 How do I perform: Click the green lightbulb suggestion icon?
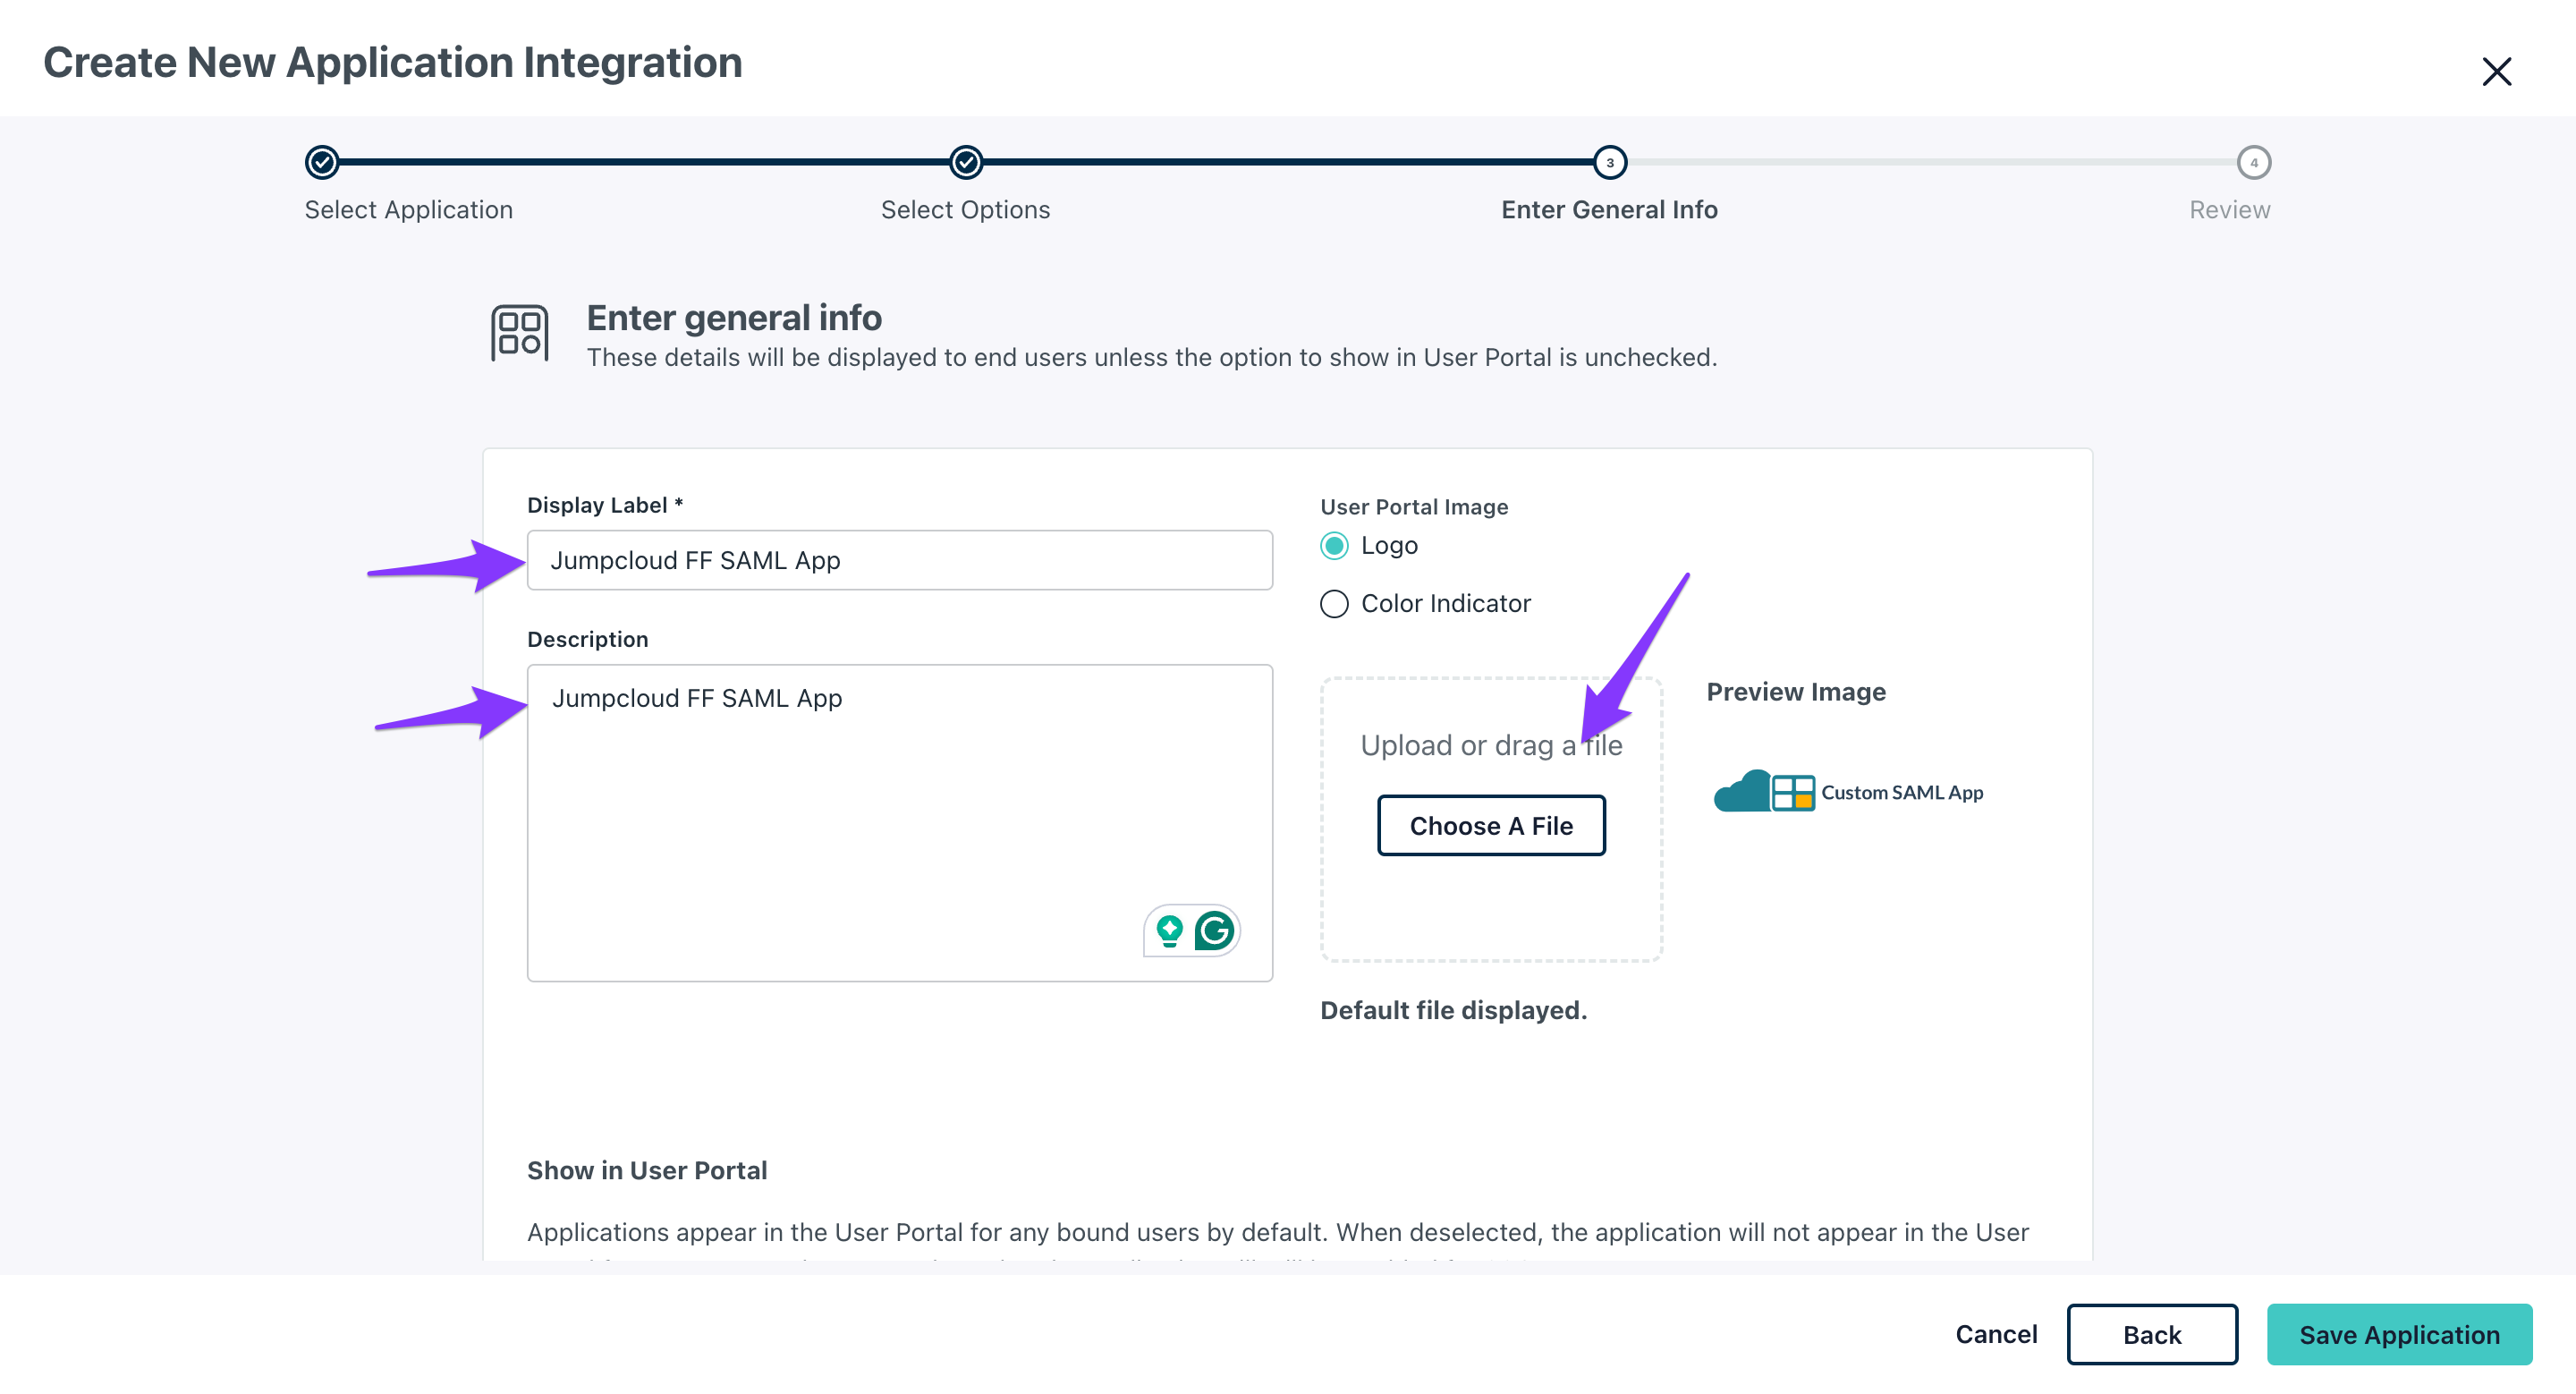(1169, 931)
